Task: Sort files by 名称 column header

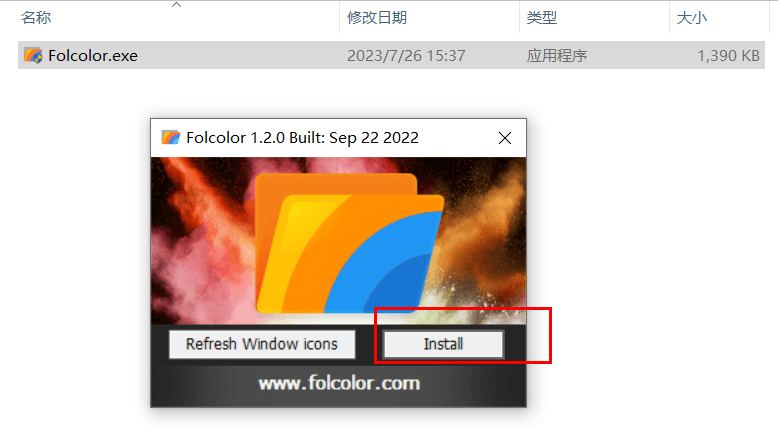Action: pyautogui.click(x=36, y=18)
